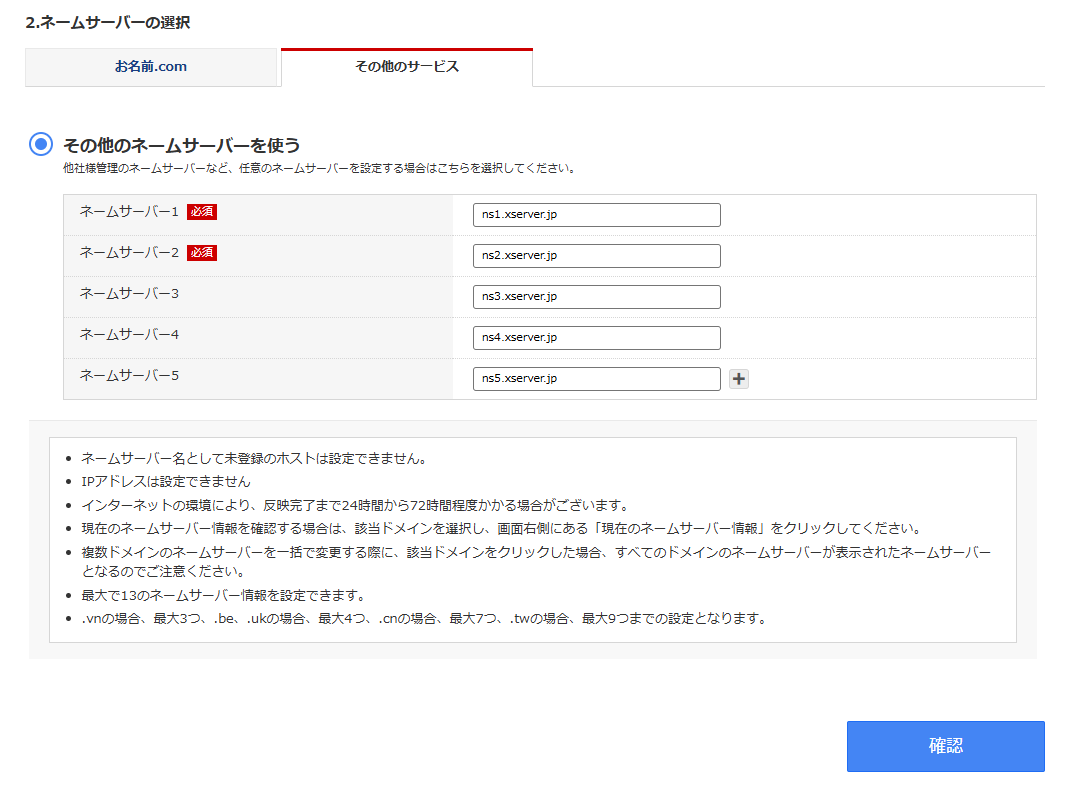Click the plus icon to add a nameserver field
The image size is (1074, 801).
tap(738, 379)
